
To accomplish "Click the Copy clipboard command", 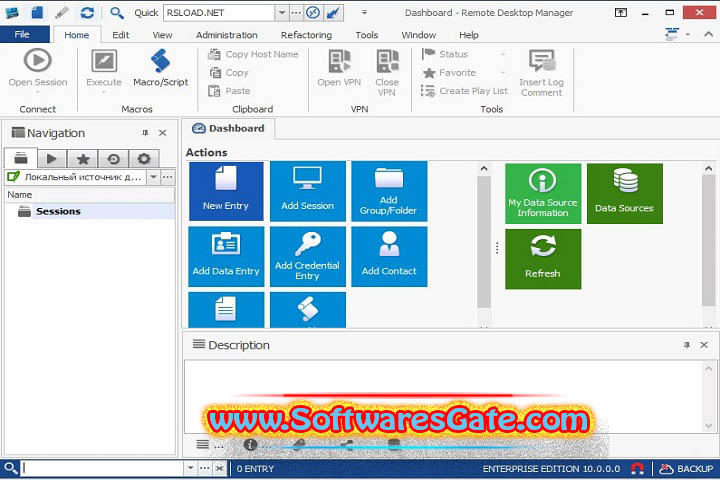I will pos(229,73).
